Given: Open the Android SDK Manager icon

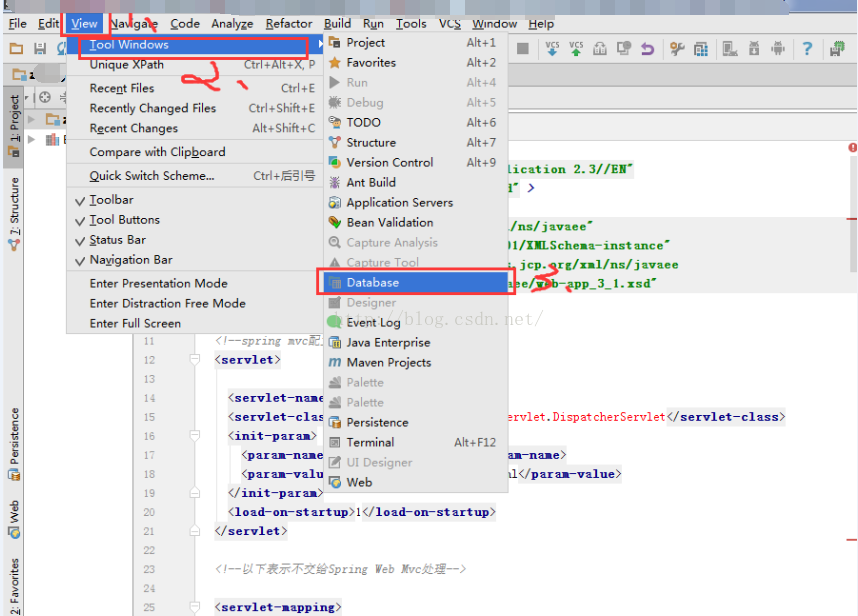Looking at the screenshot, I should pyautogui.click(x=754, y=49).
